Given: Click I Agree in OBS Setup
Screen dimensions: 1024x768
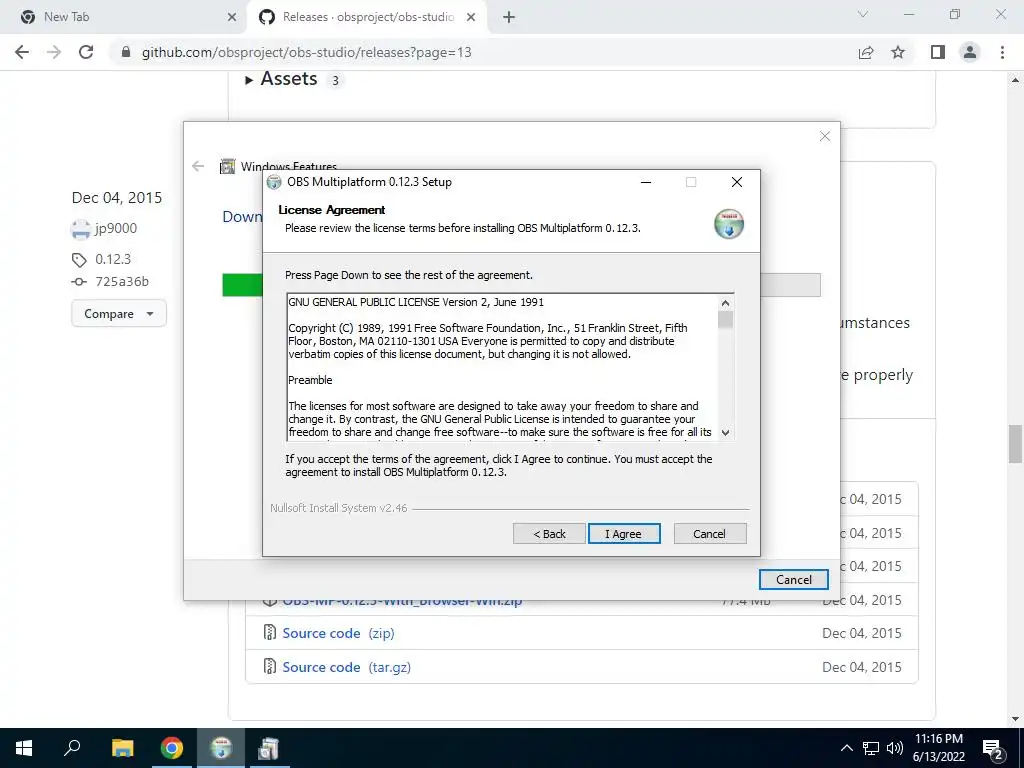Looking at the screenshot, I should pos(624,534).
